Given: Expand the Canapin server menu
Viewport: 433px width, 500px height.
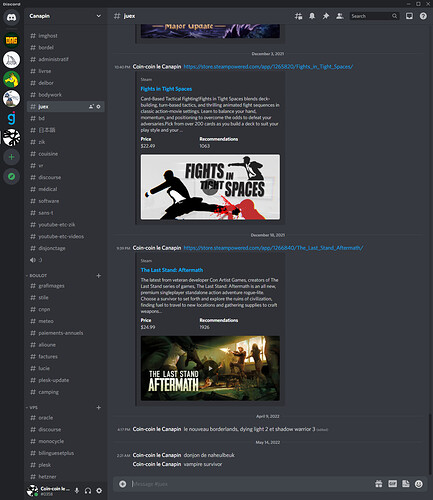Looking at the screenshot, I should [65, 16].
